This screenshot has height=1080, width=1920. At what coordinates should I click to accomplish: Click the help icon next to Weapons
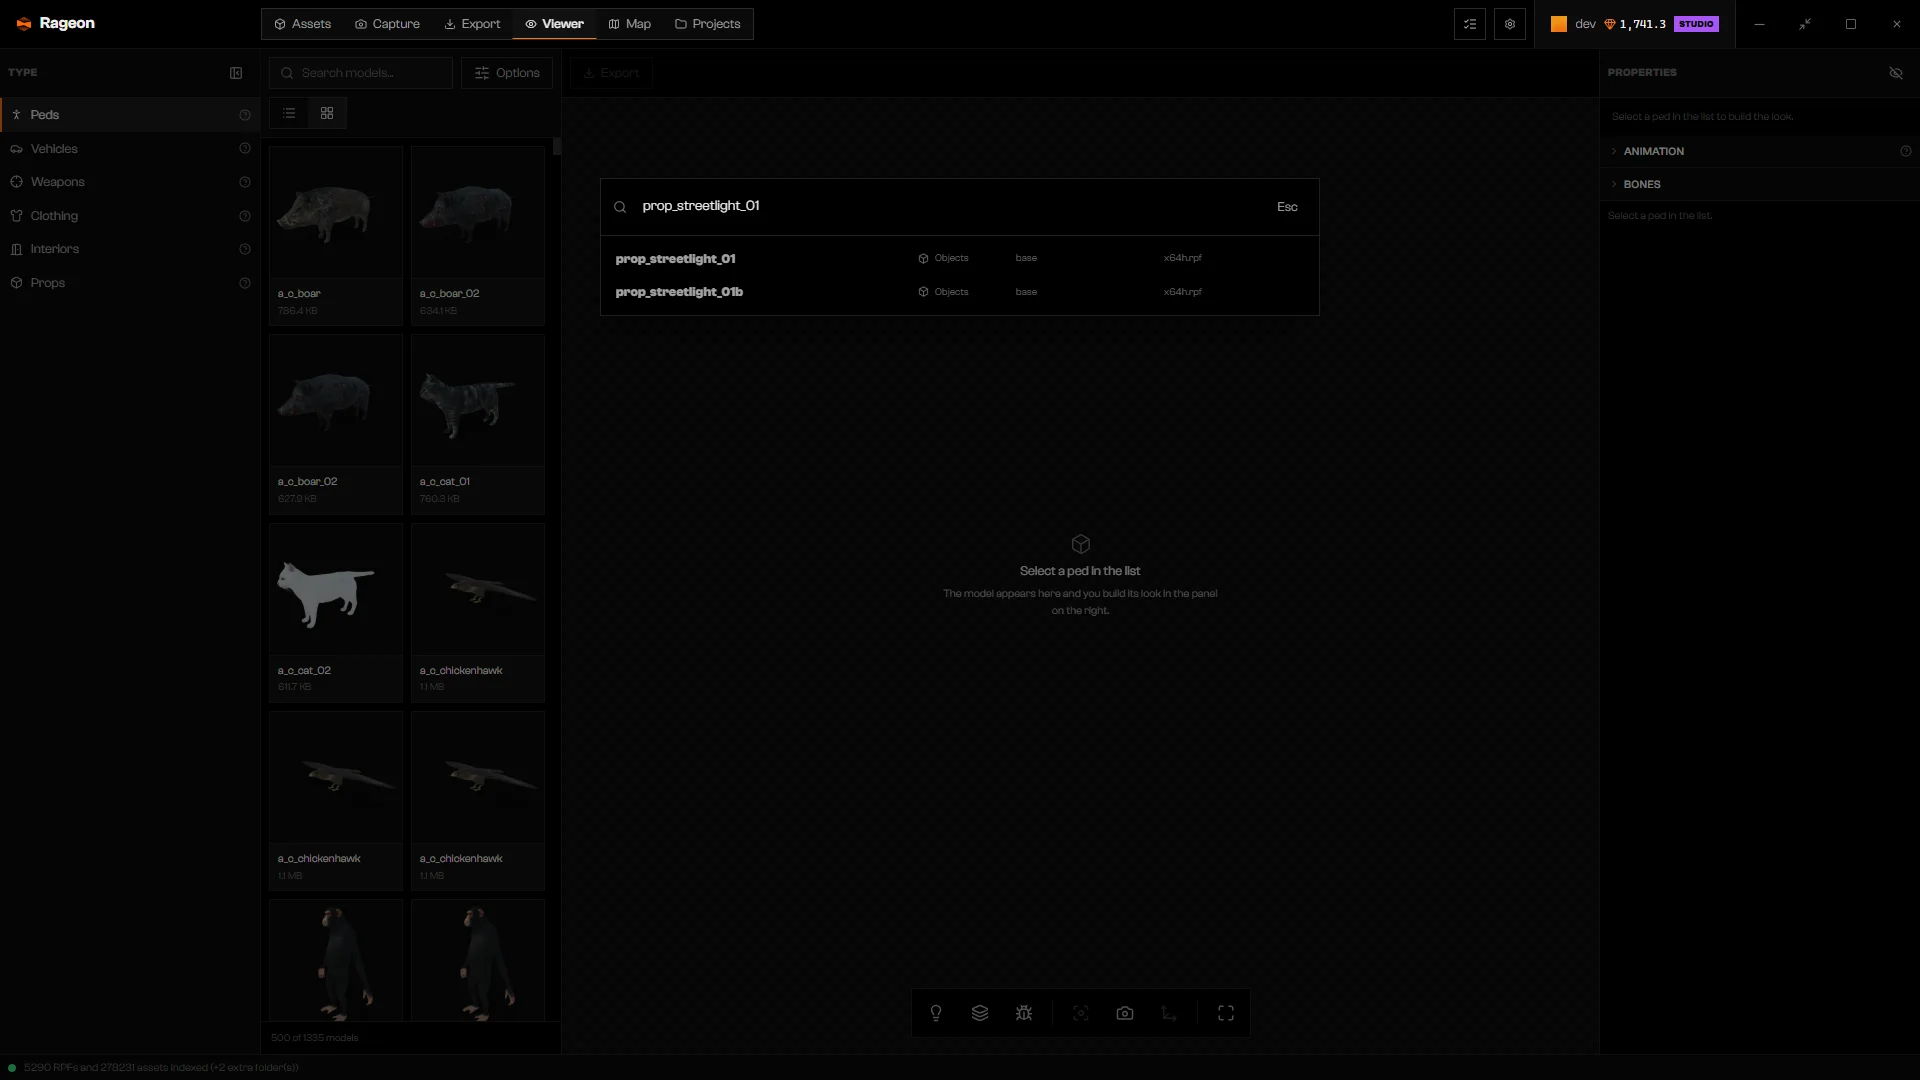(245, 182)
